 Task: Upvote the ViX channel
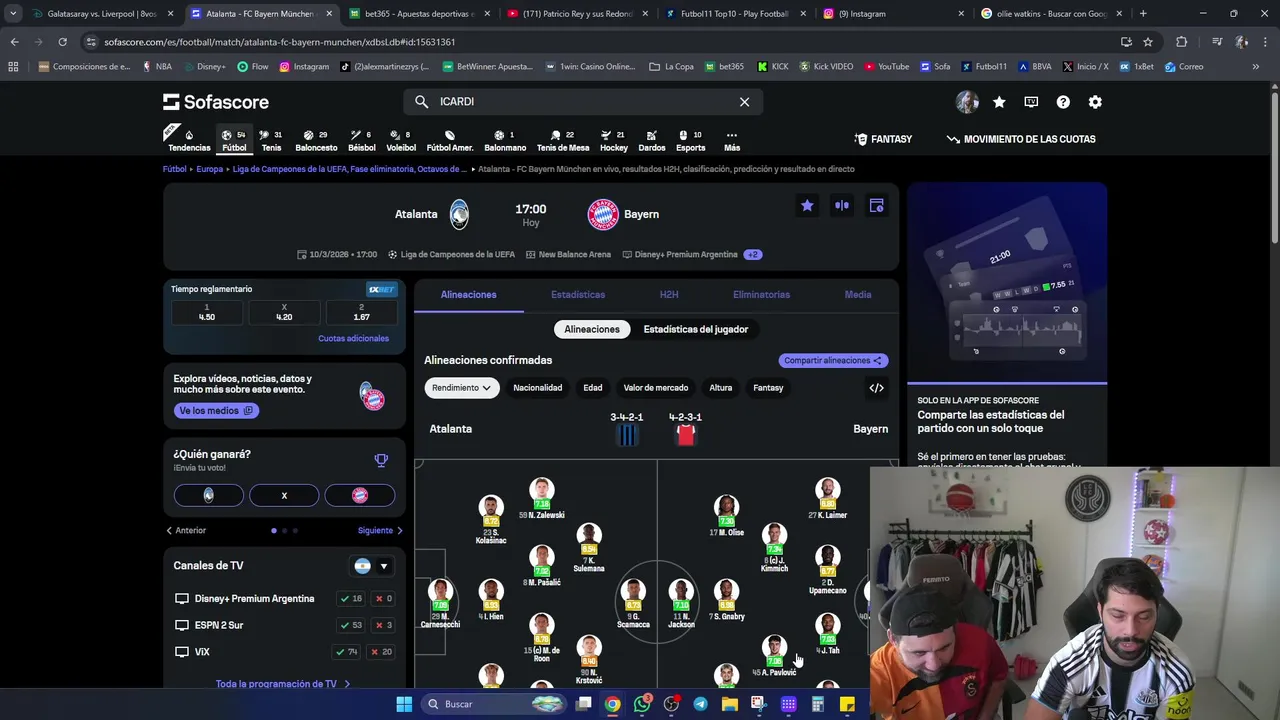click(x=347, y=652)
